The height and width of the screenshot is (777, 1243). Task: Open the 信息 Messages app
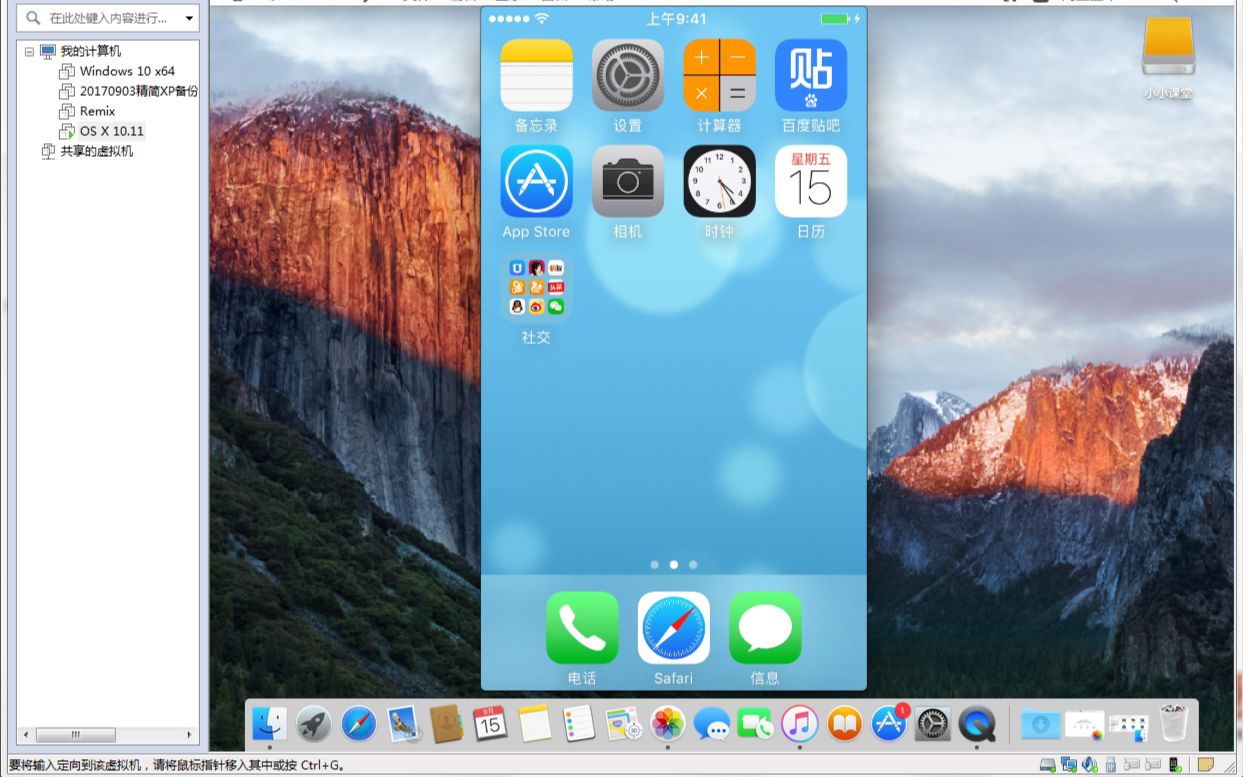(765, 628)
